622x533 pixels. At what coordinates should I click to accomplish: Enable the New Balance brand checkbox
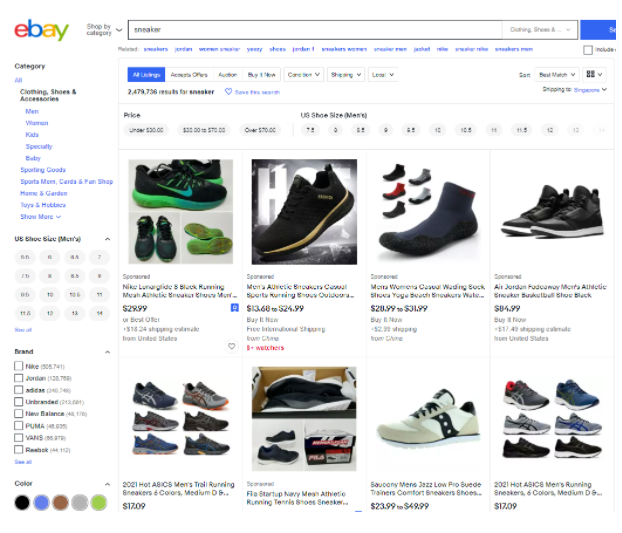[x=19, y=413]
